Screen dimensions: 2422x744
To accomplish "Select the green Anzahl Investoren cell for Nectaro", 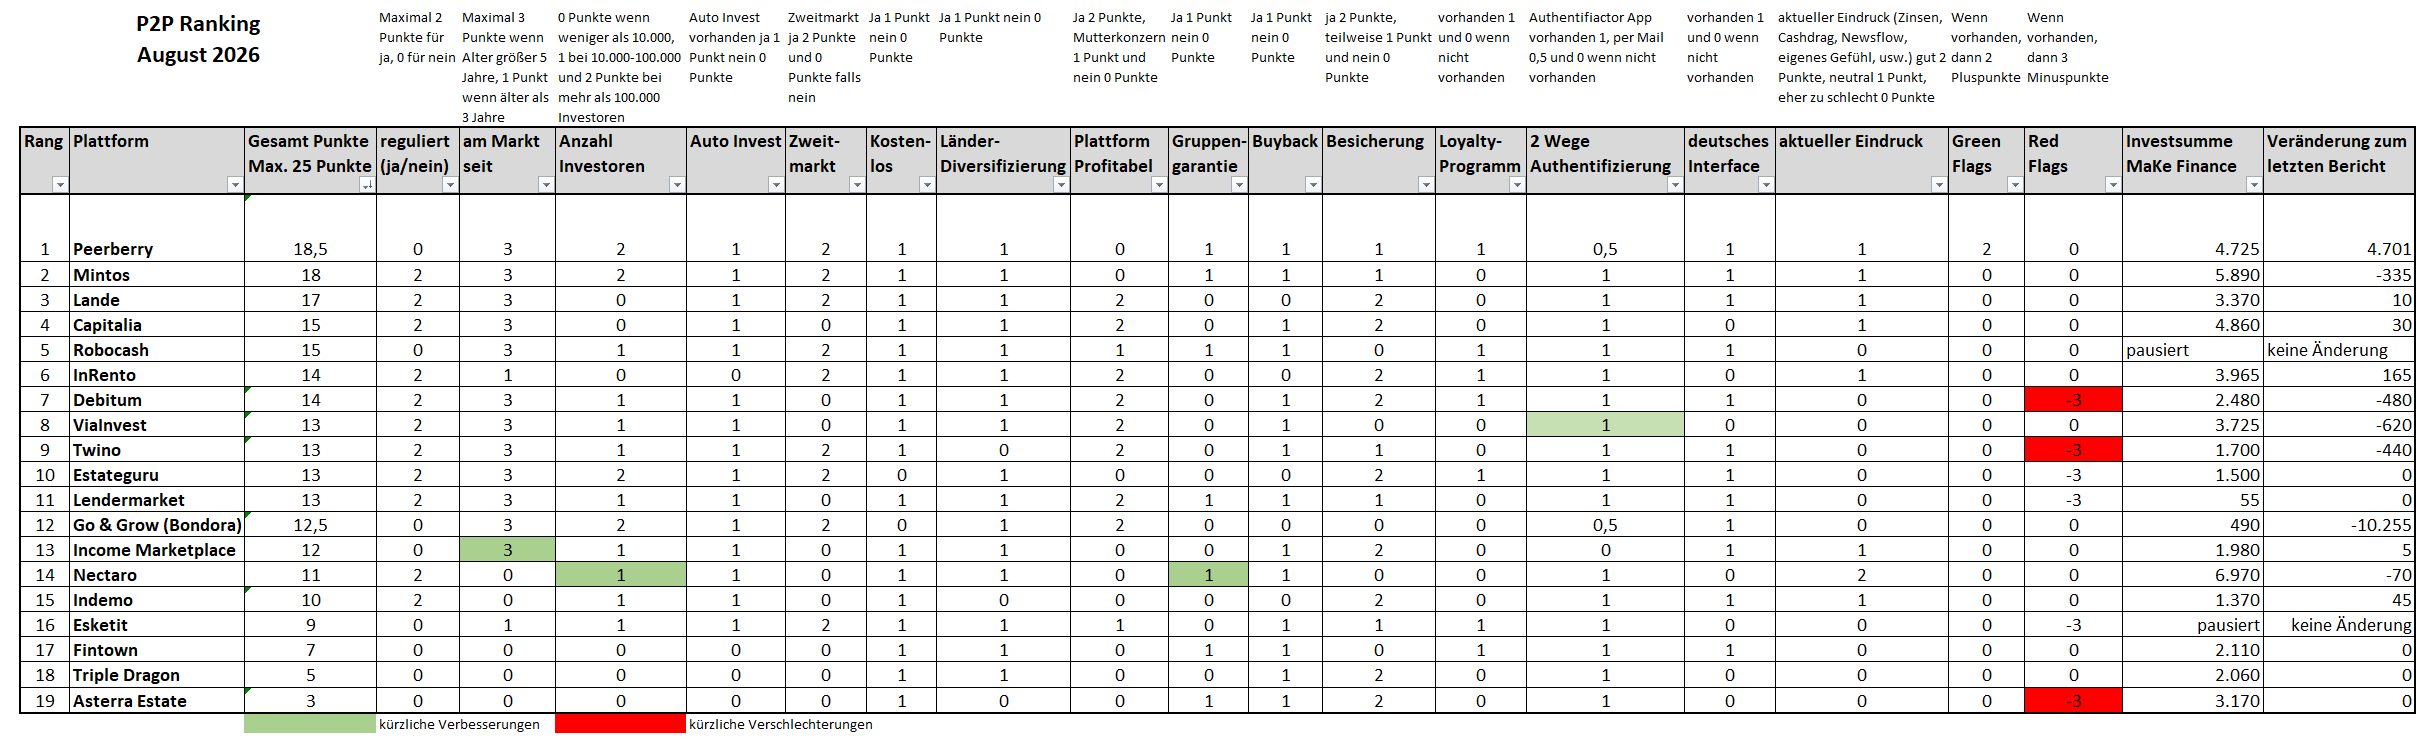I will pyautogui.click(x=621, y=575).
